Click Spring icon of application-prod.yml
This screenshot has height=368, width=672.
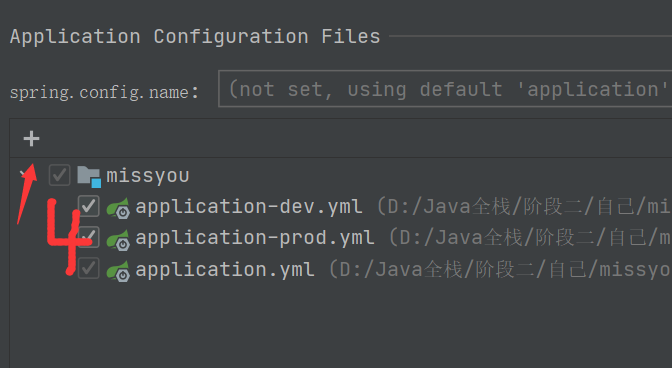coord(118,239)
